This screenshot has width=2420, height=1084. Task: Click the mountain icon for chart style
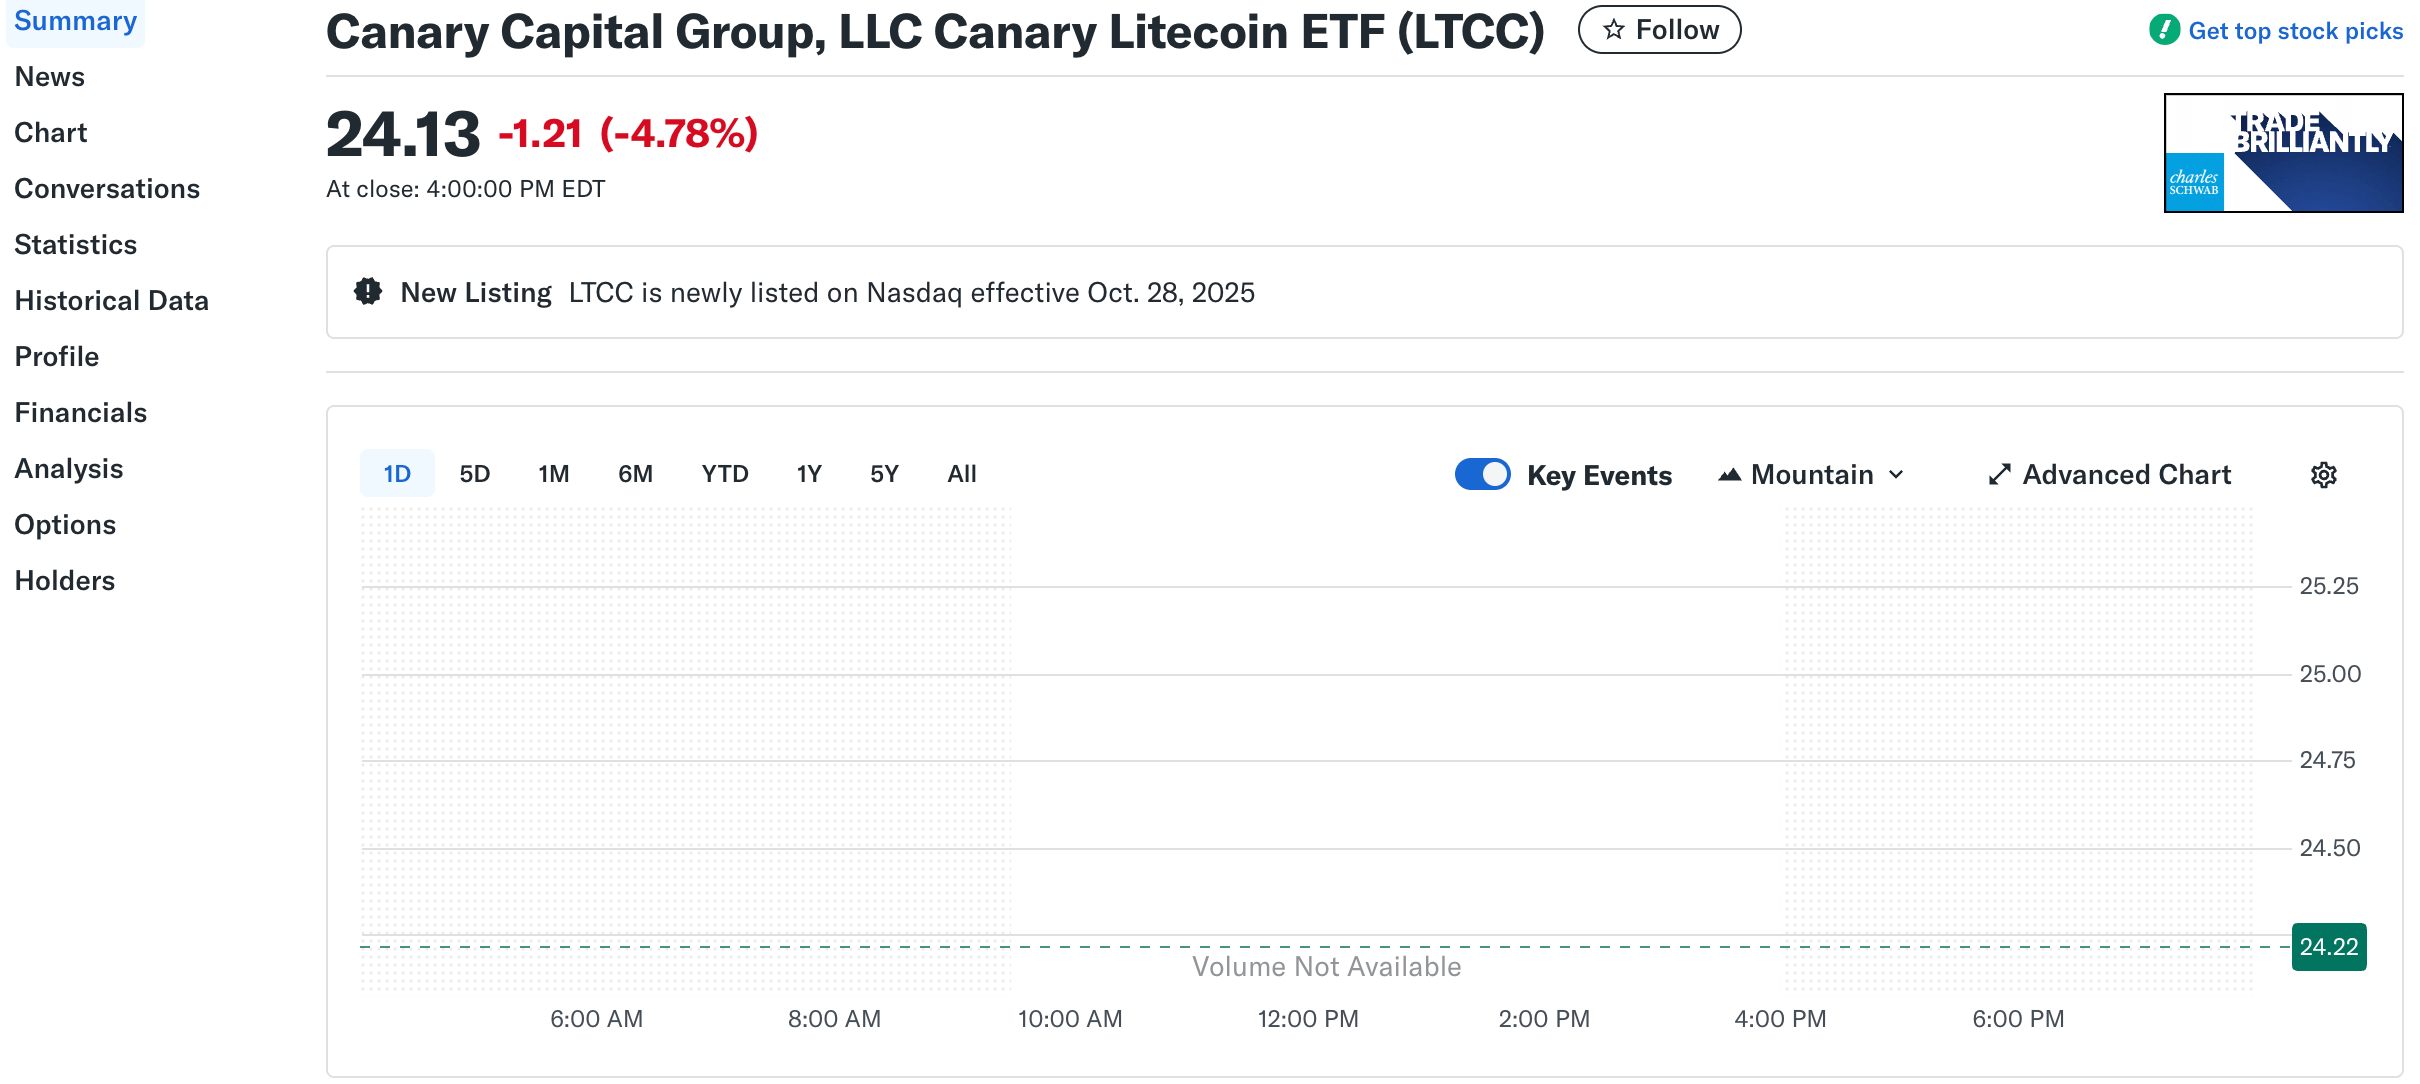coord(1731,474)
